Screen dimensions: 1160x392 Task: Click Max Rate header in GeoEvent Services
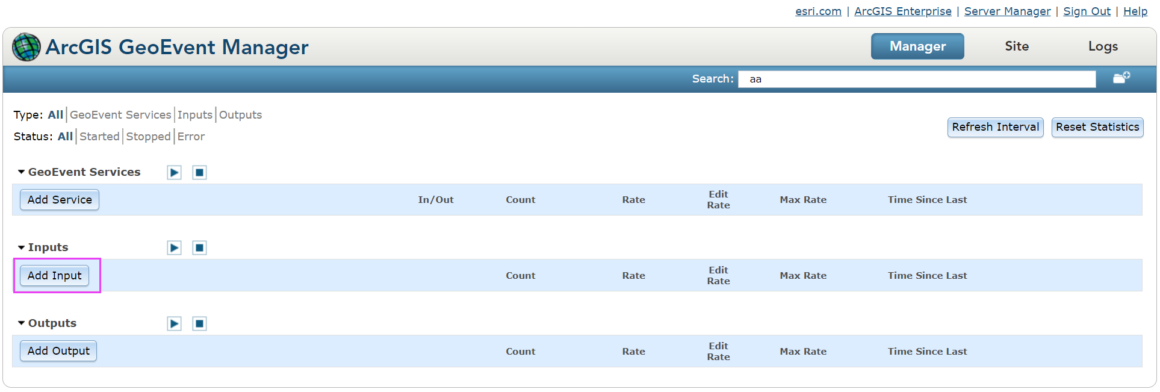[x=803, y=200]
